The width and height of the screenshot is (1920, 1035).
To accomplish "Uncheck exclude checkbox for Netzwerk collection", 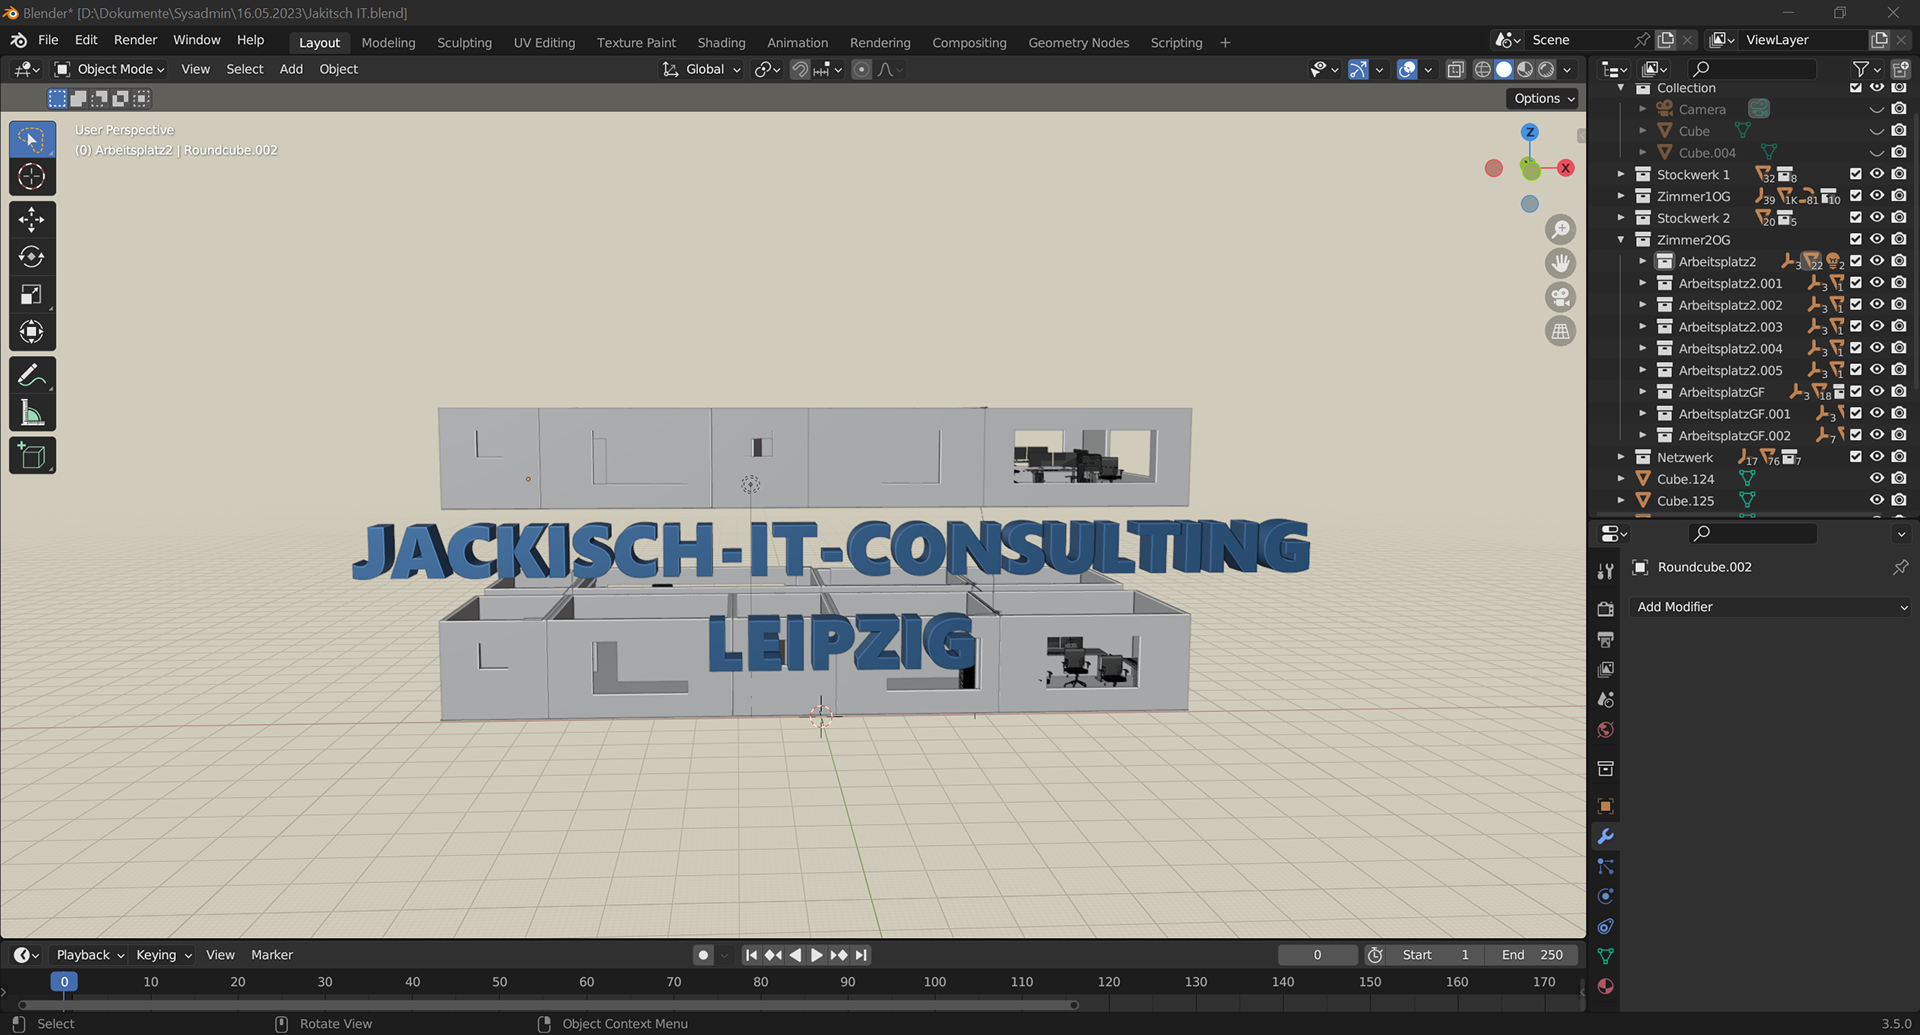I will 1856,457.
